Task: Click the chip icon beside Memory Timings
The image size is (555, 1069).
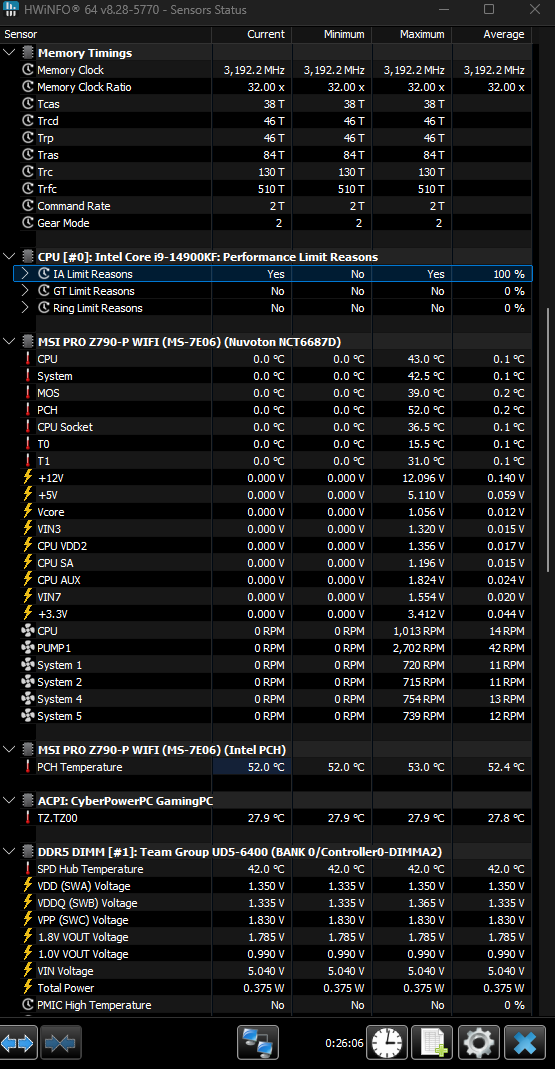Action: [28, 52]
